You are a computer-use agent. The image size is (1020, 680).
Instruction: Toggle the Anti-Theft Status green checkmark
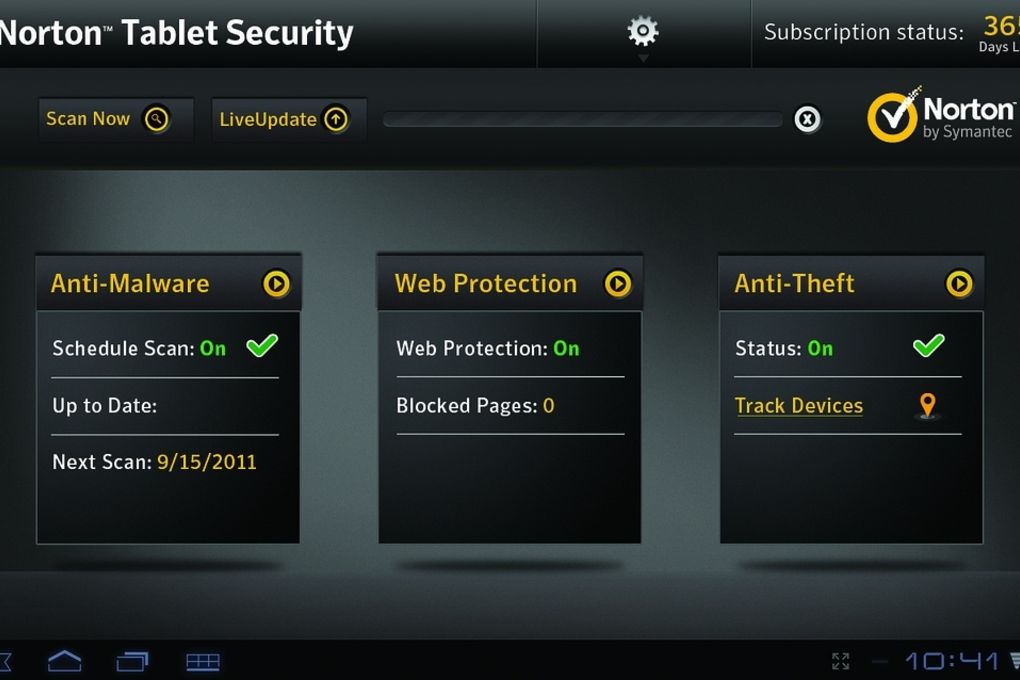point(928,346)
